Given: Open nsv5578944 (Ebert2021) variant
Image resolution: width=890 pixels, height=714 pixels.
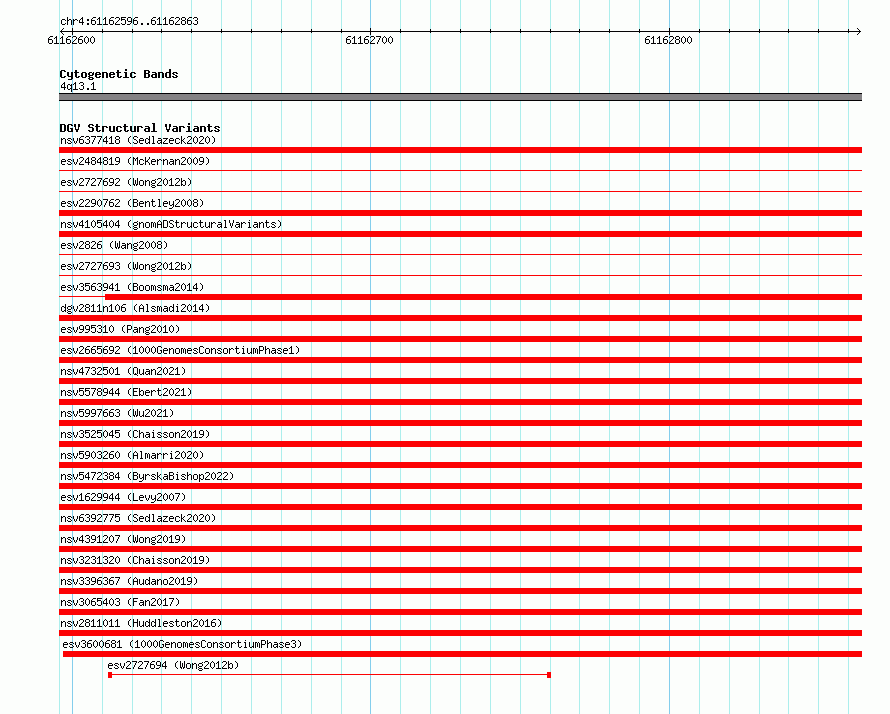Looking at the screenshot, I should pyautogui.click(x=126, y=392).
